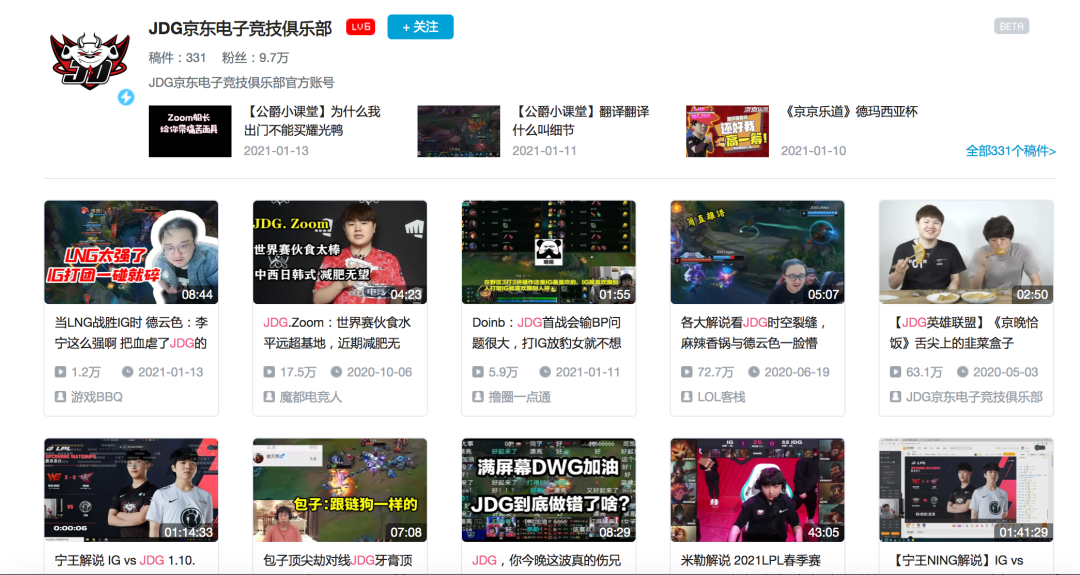The height and width of the screenshot is (575, 1080).
Task: Open thumbnail of 《京京乐道》德玛西亚杯 video
Action: pyautogui.click(x=727, y=131)
